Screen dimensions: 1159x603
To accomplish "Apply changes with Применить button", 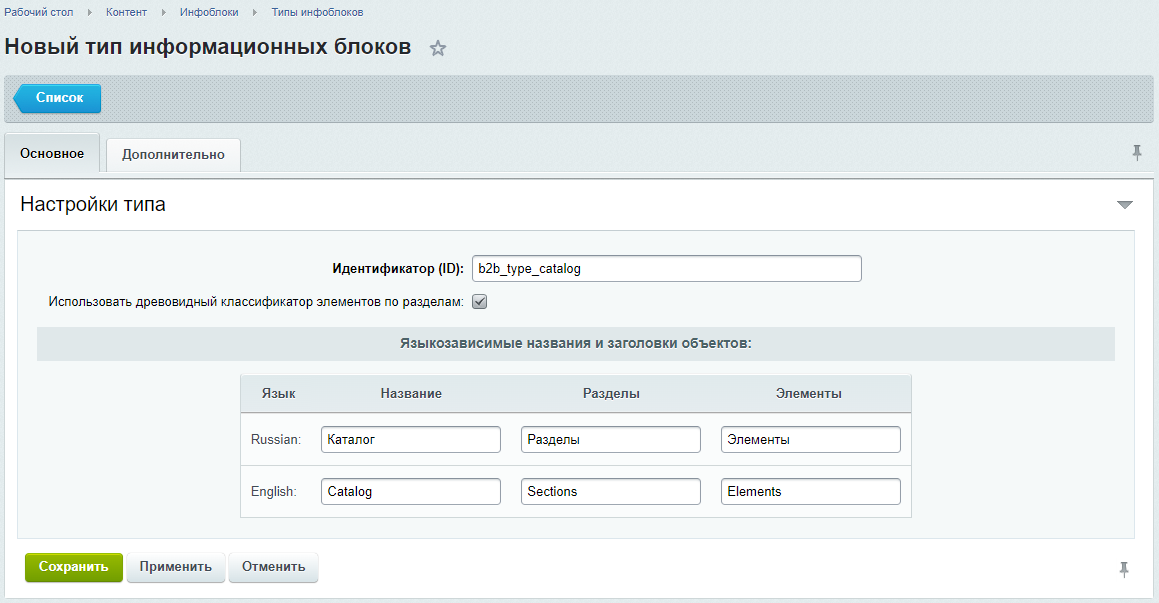I will point(176,568).
